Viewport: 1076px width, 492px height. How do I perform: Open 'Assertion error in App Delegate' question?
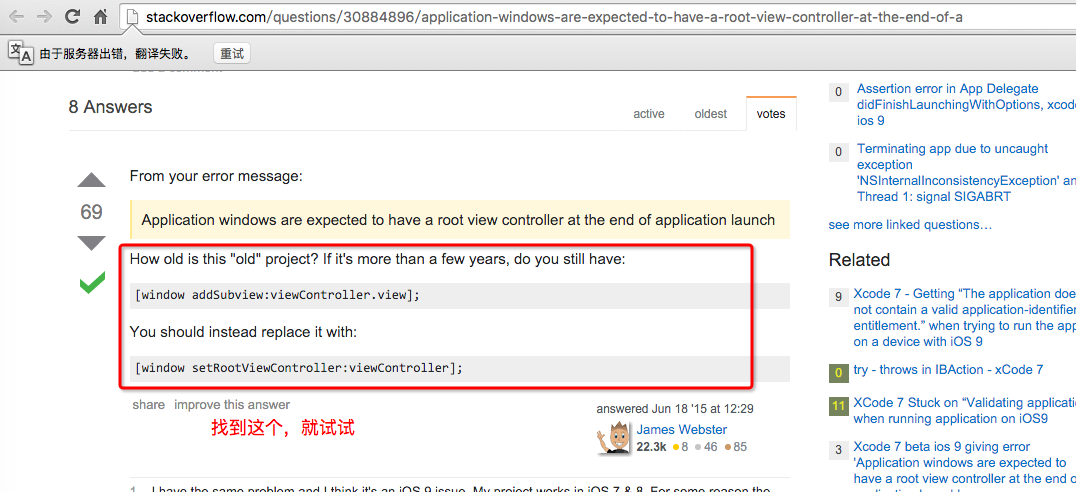click(966, 104)
